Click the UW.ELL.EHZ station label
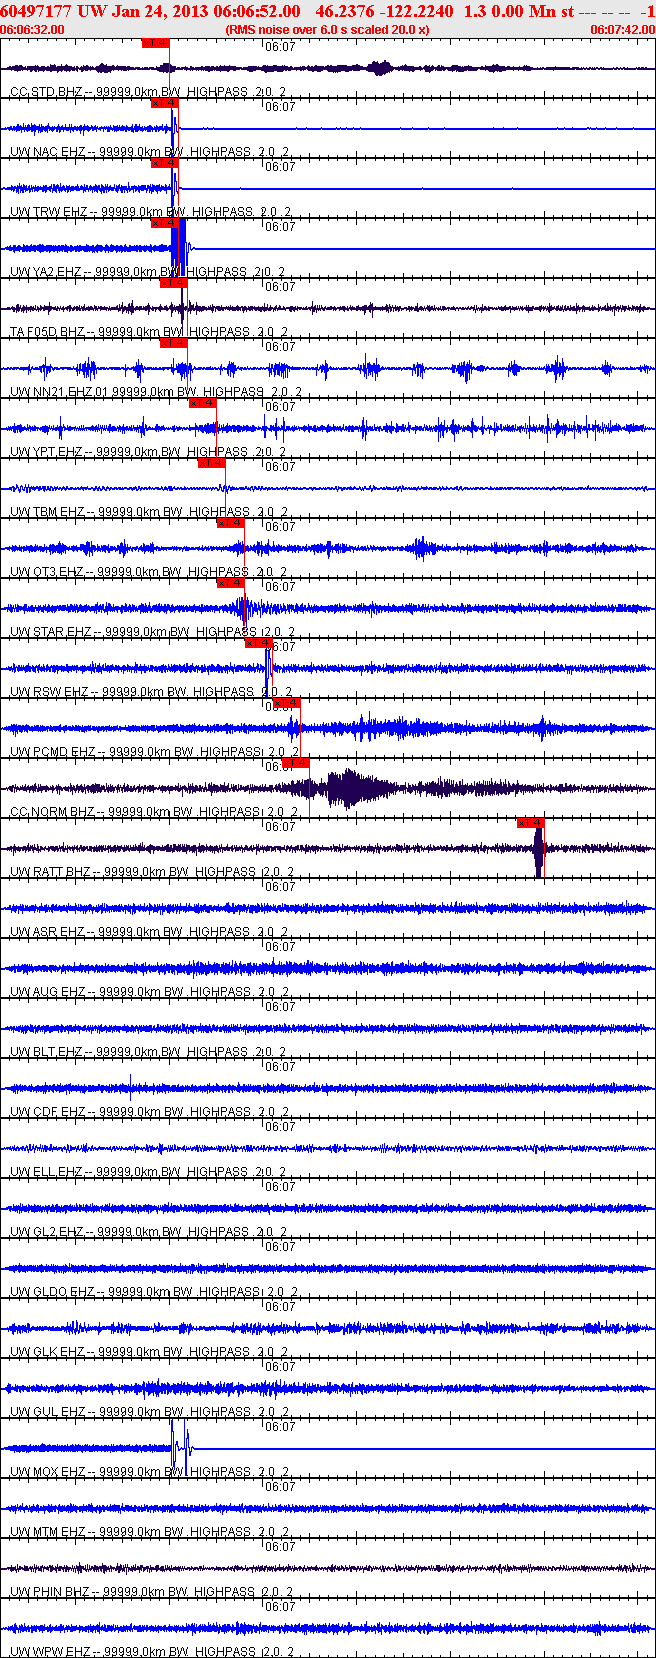This screenshot has width=656, height=1658. pos(148,1172)
